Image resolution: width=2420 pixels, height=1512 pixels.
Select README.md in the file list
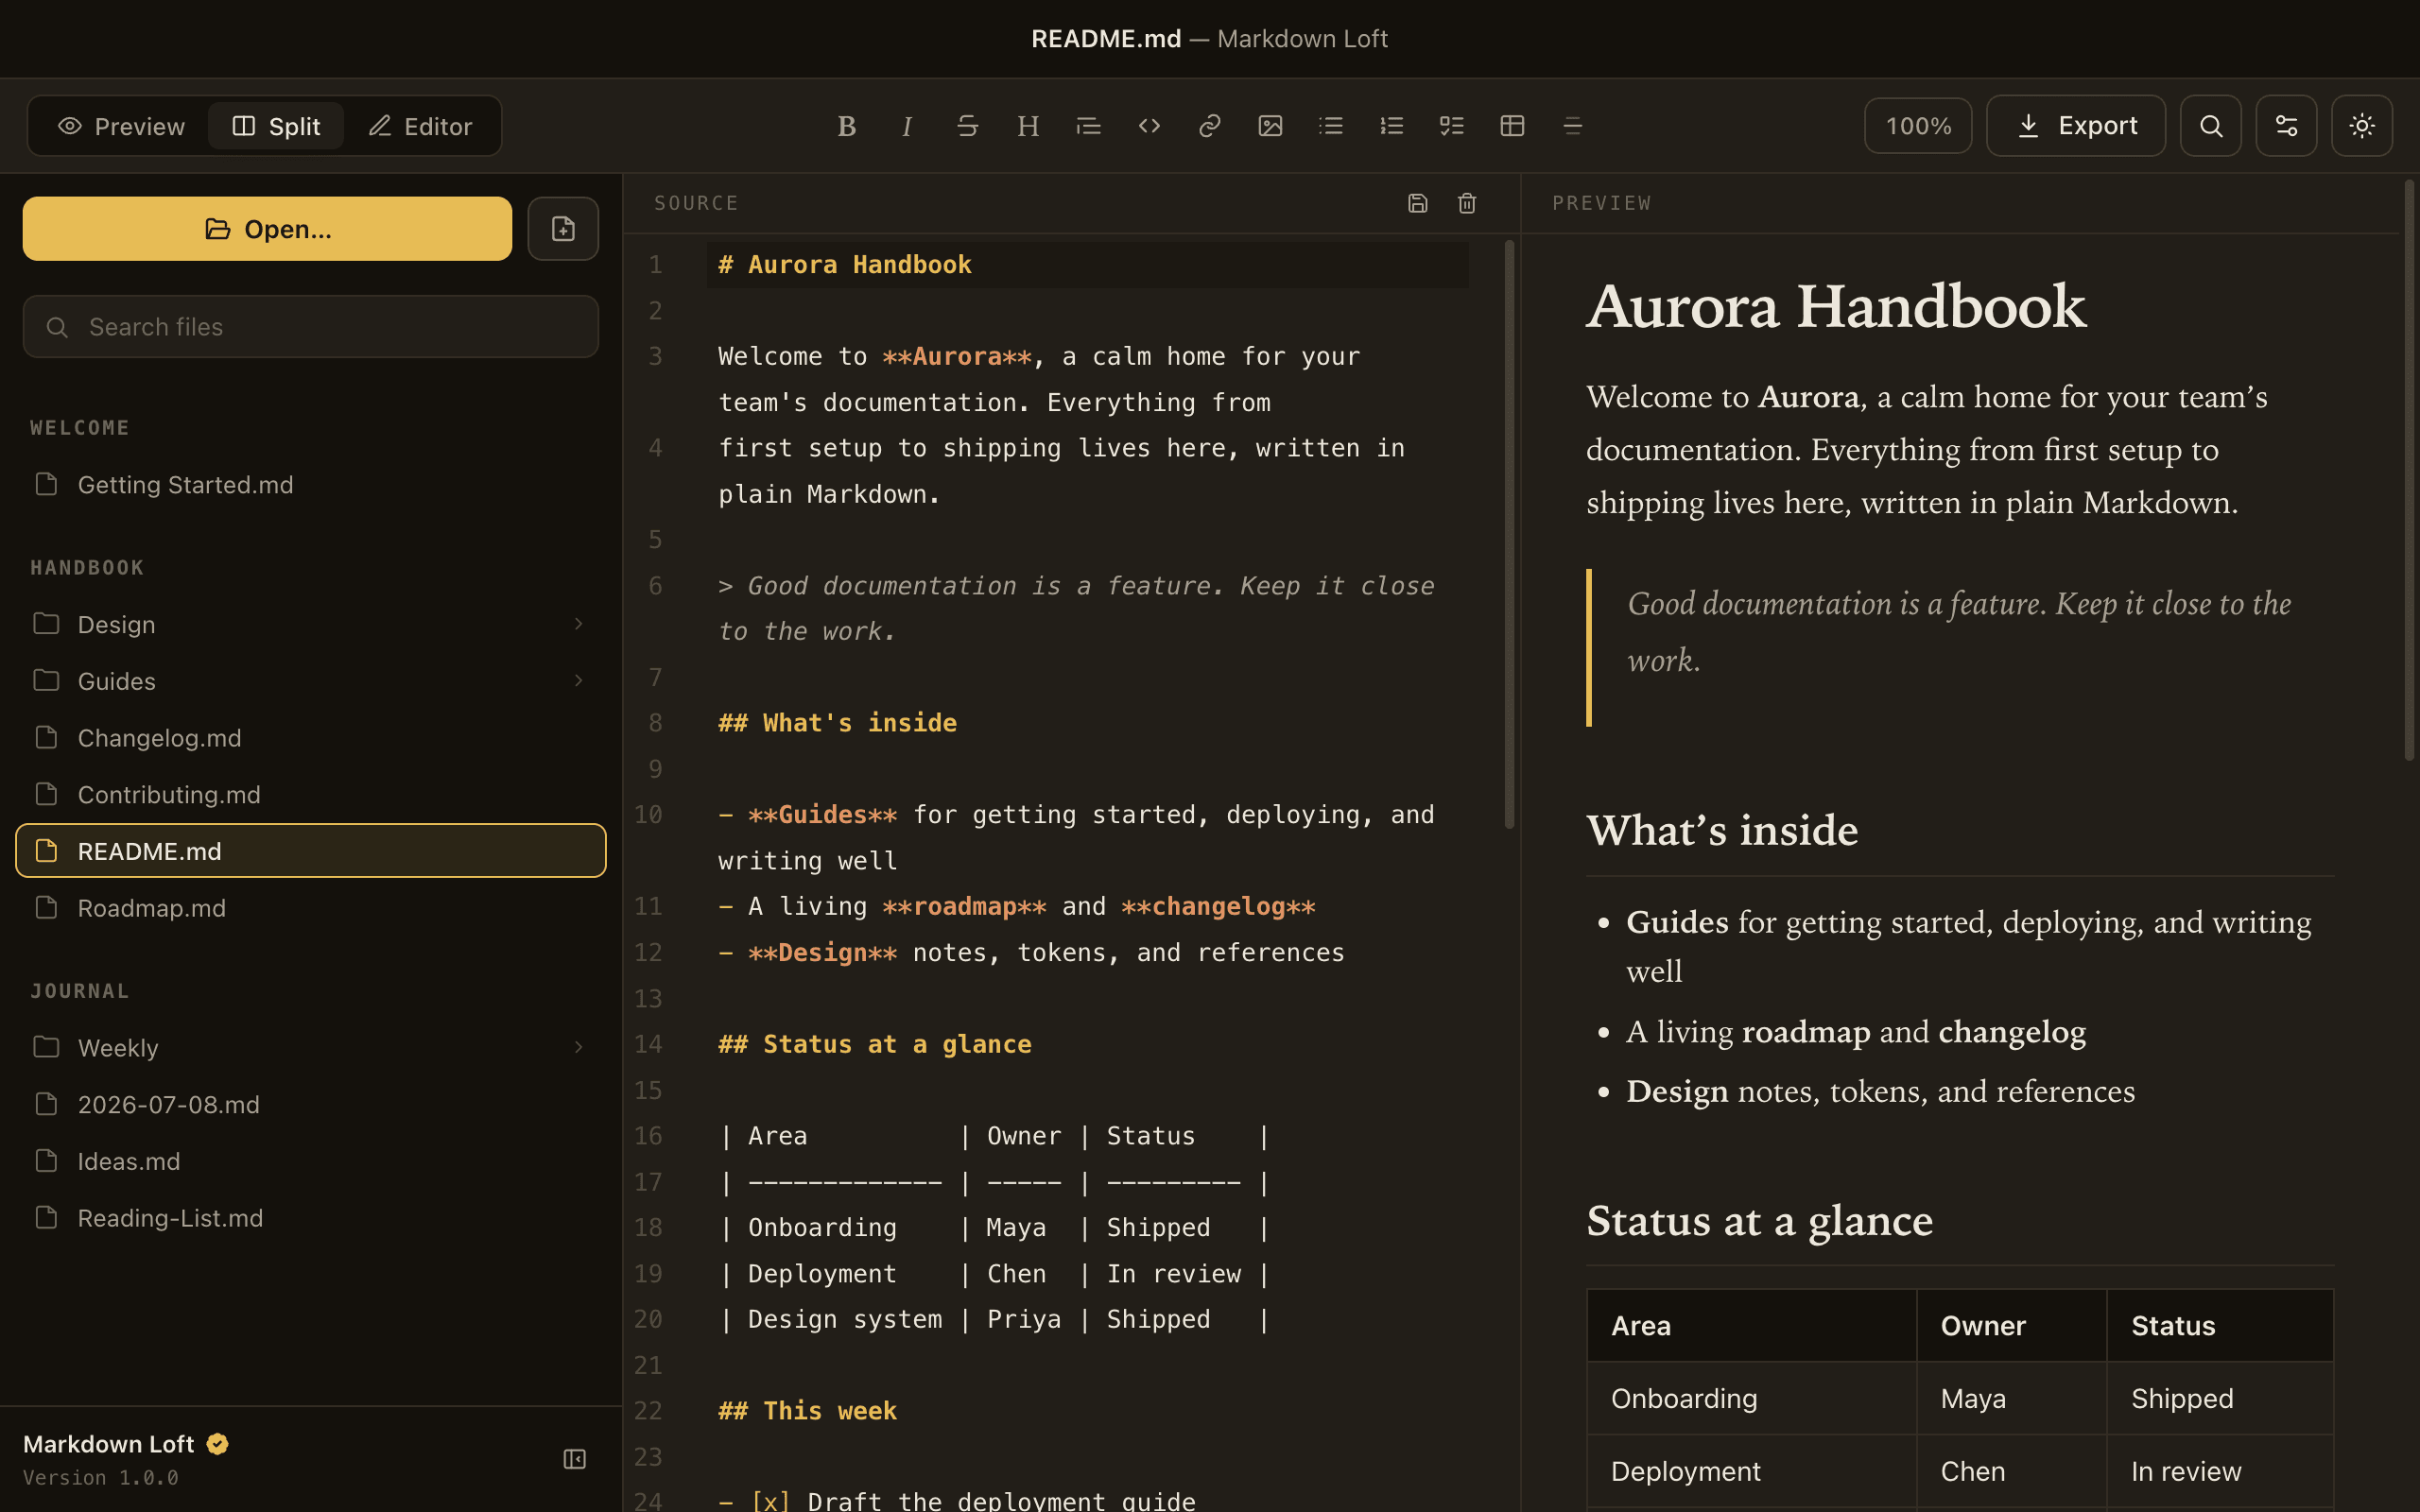point(311,851)
